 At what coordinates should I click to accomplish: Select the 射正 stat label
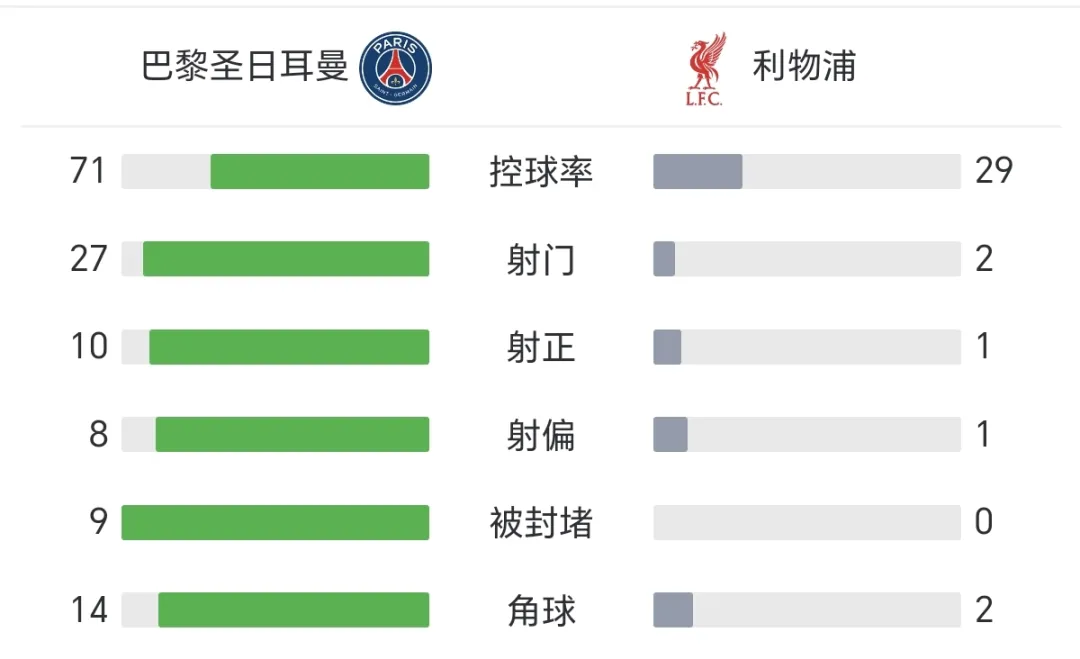(541, 348)
